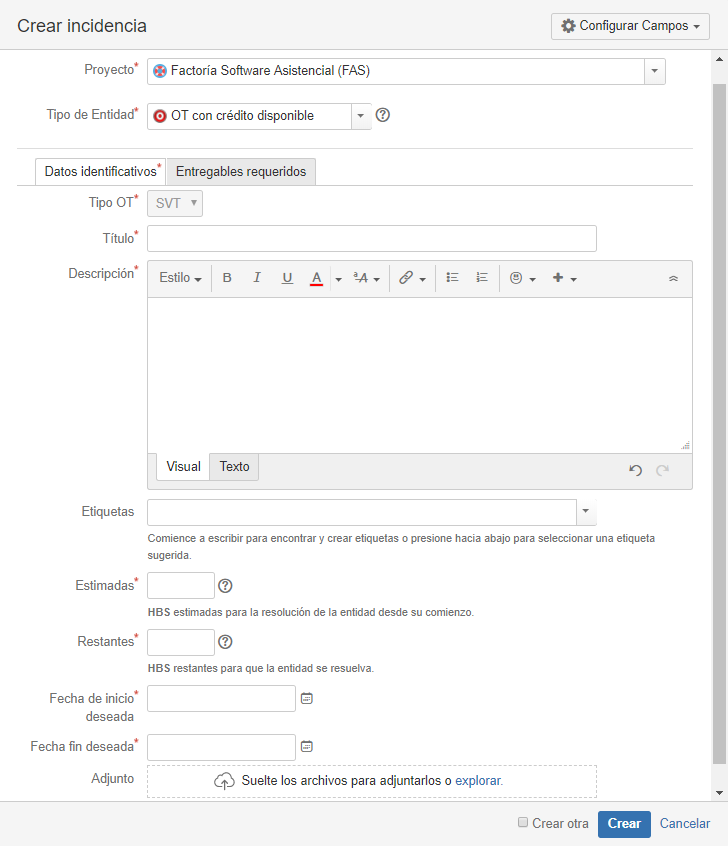The image size is (728, 846).
Task: Click the Cancelar link
Action: pos(685,824)
